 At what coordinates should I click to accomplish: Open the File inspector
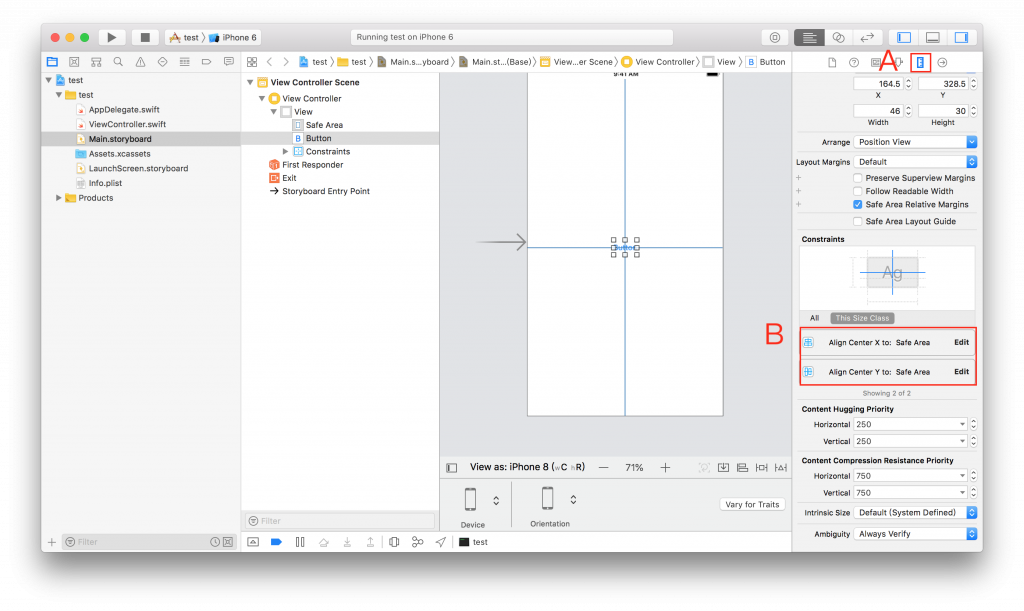coord(832,63)
